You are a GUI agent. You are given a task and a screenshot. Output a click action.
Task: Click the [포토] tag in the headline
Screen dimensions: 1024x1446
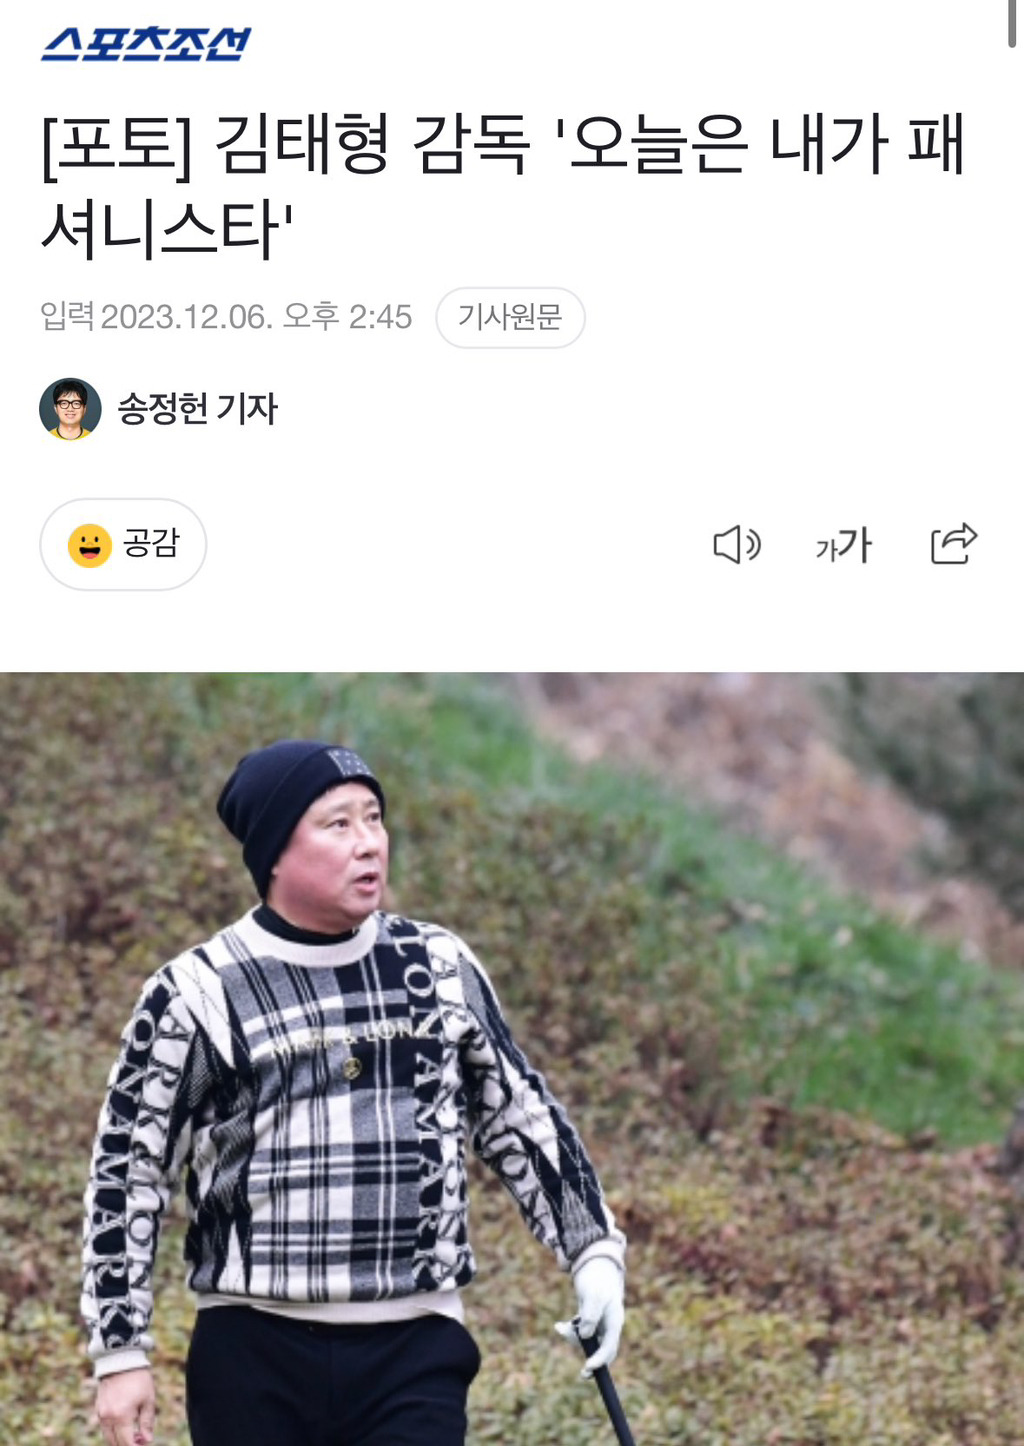117,146
